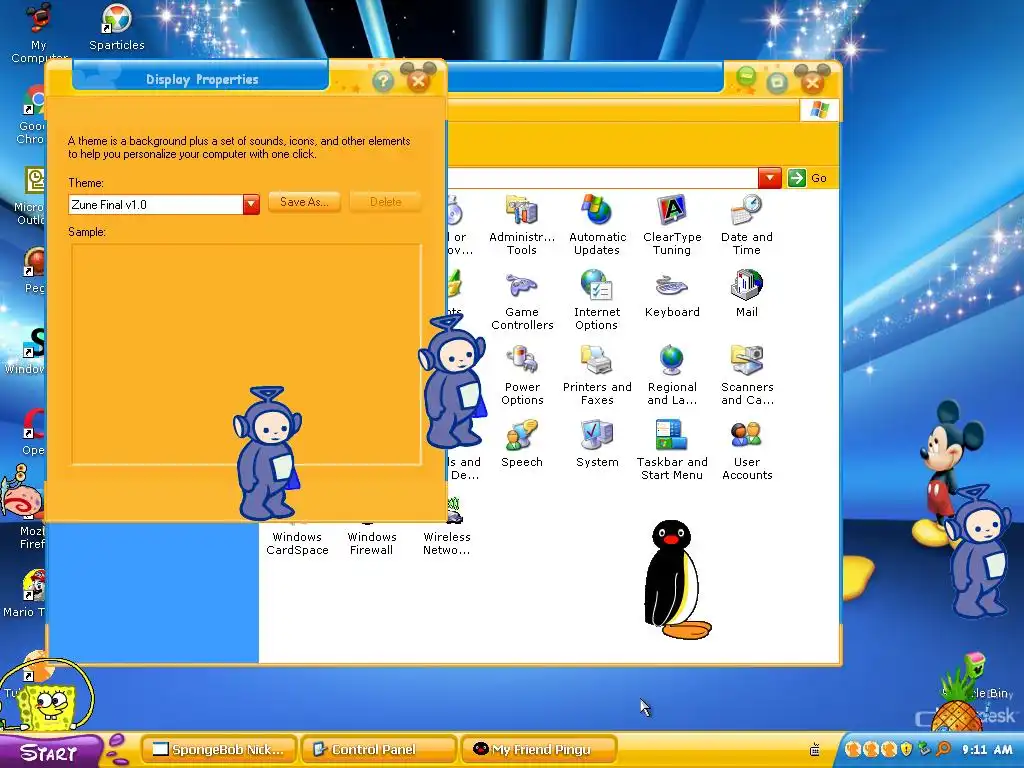This screenshot has height=768, width=1024.
Task: Open the System properties icon
Action: pyautogui.click(x=597, y=443)
